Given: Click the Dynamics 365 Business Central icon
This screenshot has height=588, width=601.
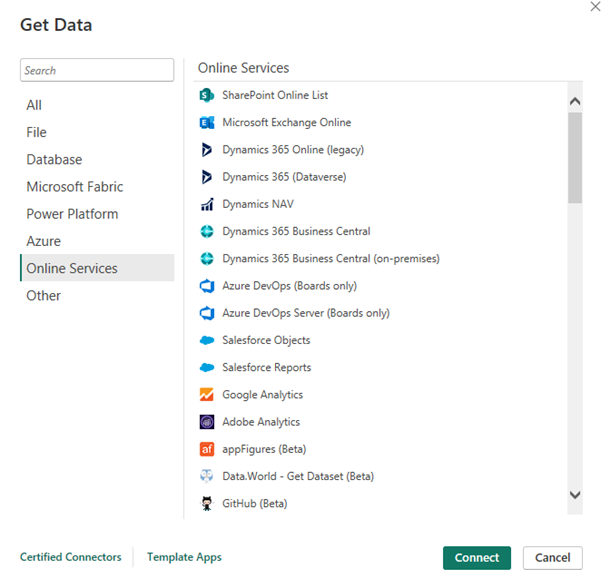Looking at the screenshot, I should click(207, 231).
